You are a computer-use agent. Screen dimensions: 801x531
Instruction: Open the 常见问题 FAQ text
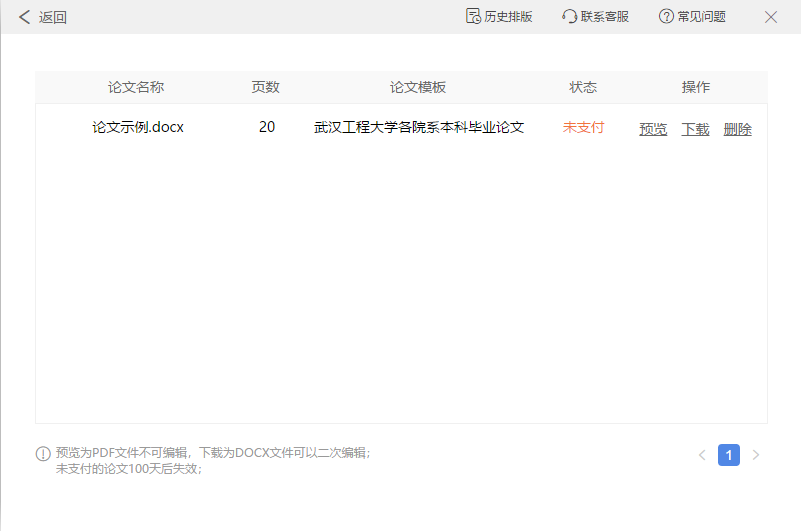(701, 17)
